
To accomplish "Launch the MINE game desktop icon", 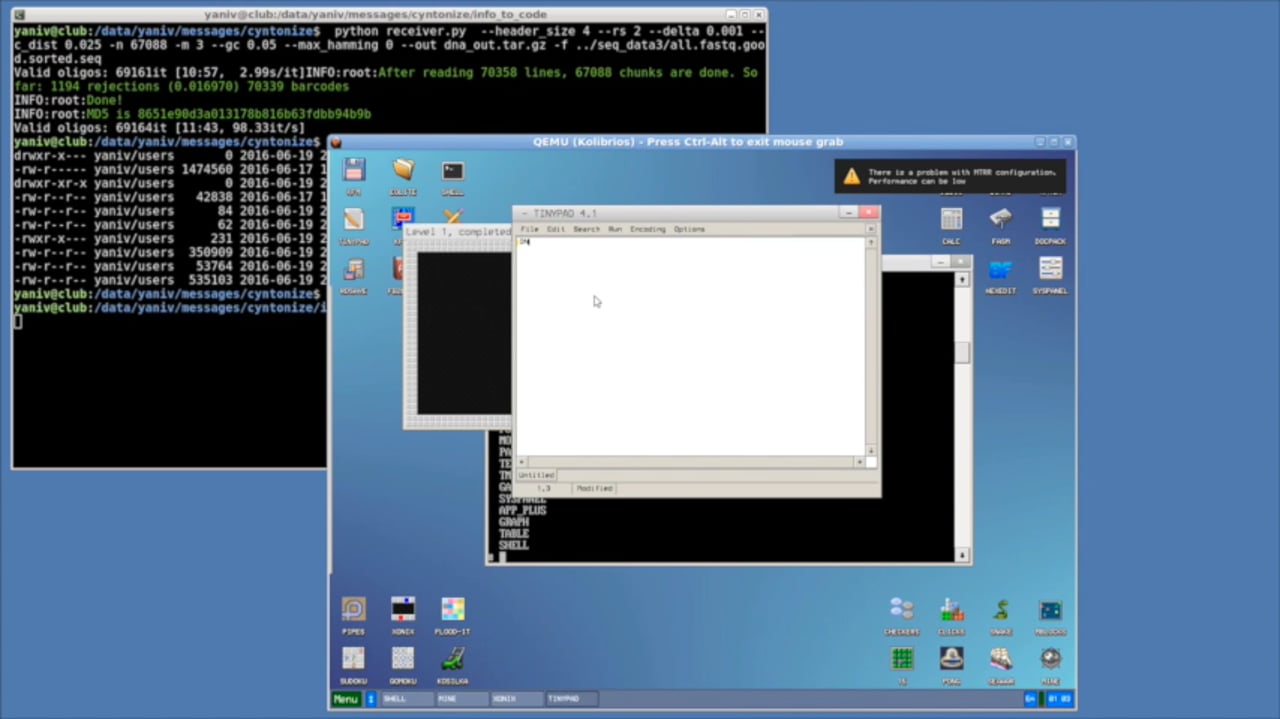I will click(x=1050, y=658).
